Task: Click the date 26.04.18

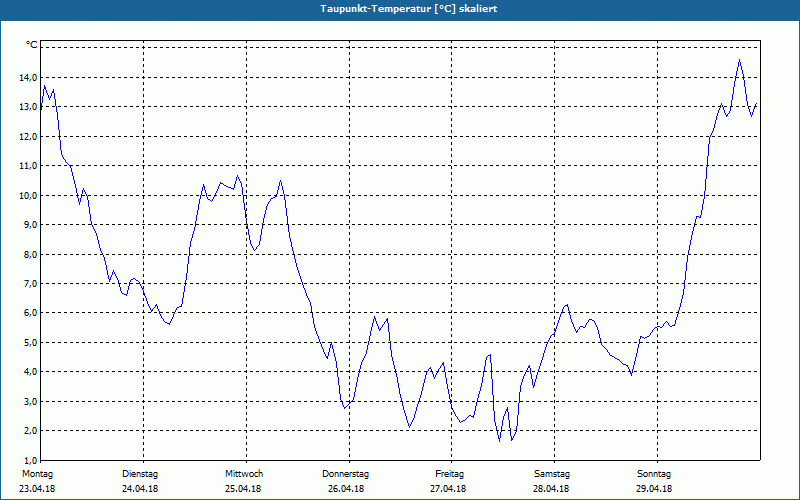Action: tap(346, 489)
